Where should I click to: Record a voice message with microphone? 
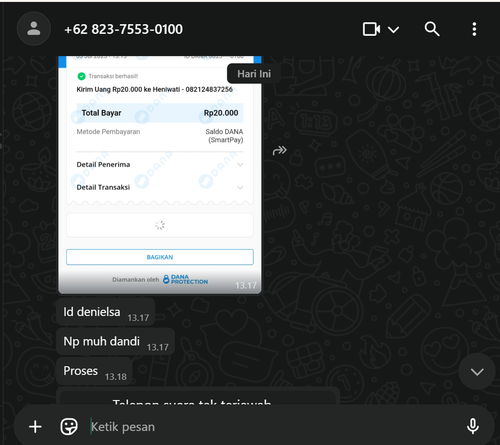point(473,426)
